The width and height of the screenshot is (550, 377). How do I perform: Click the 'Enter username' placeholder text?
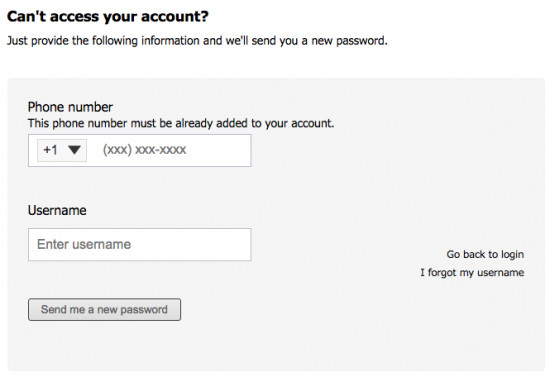tap(84, 244)
